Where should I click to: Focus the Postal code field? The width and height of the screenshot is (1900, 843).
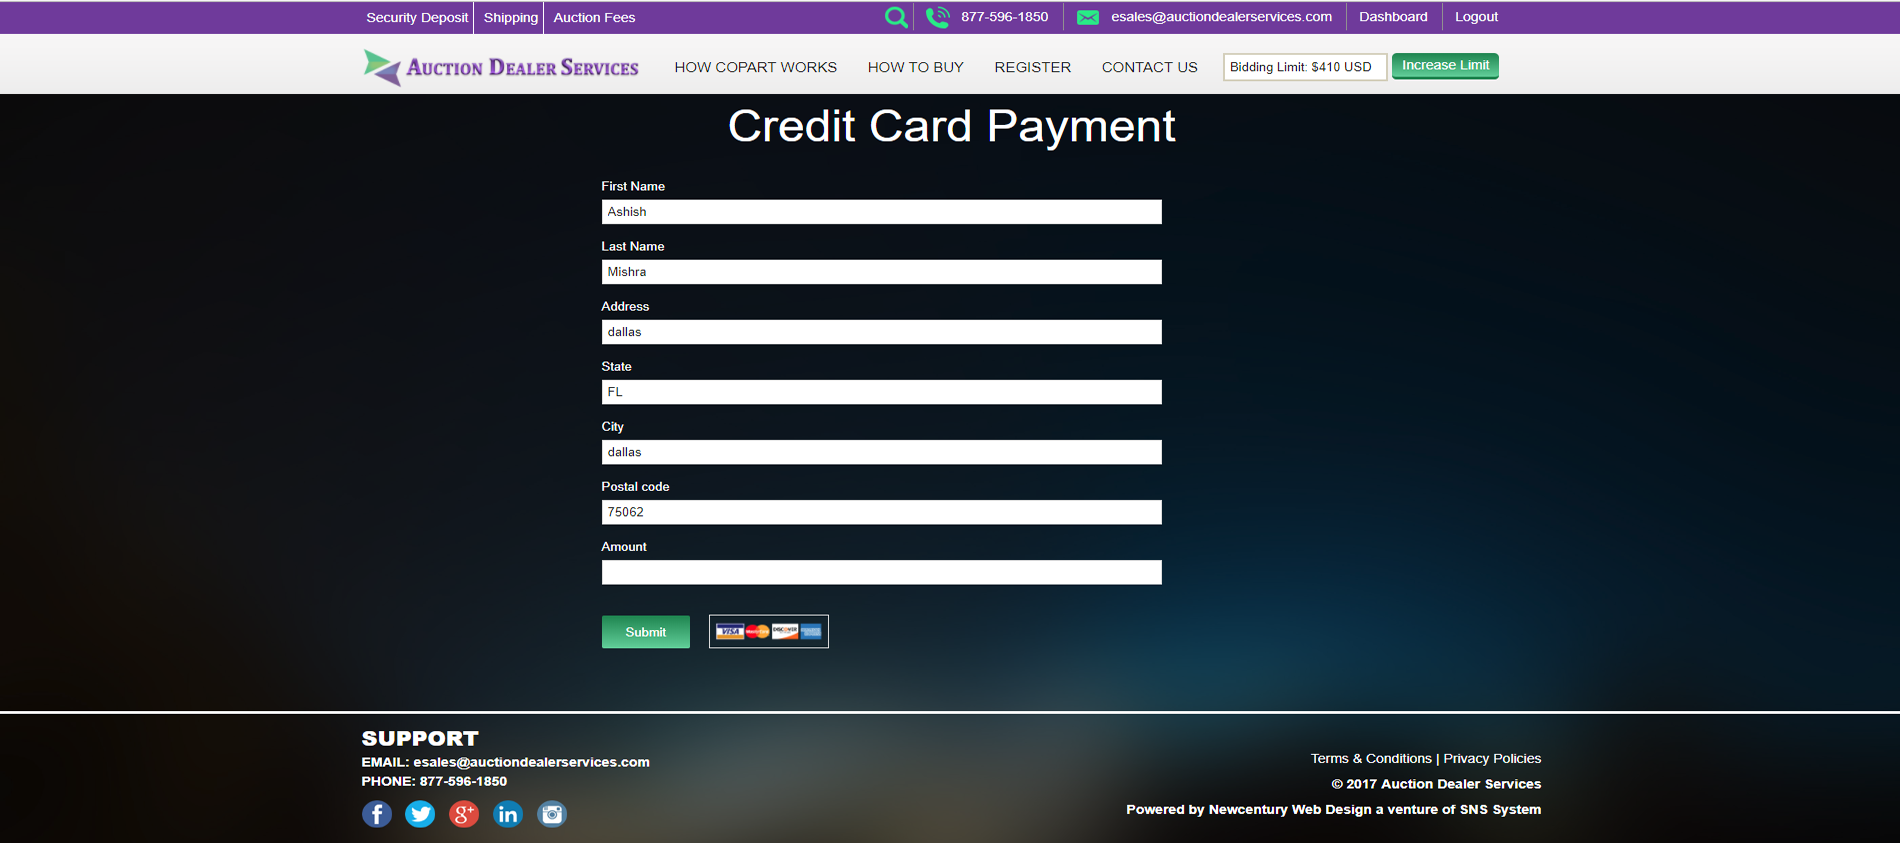[x=882, y=512]
